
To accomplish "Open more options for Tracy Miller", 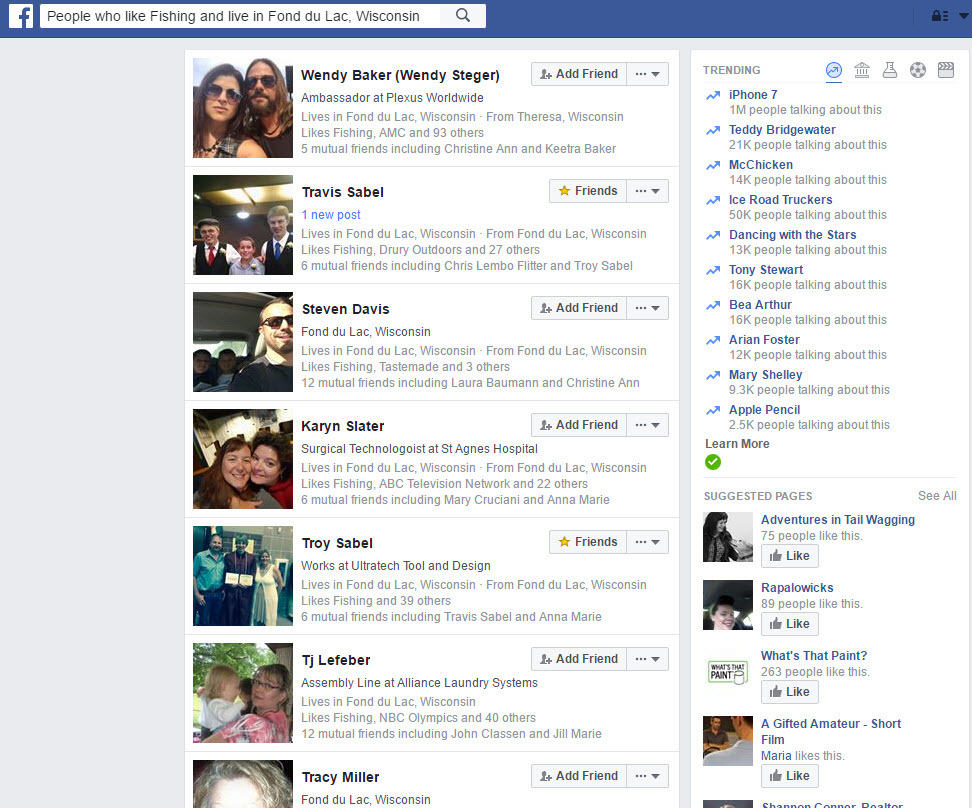I will pos(648,776).
